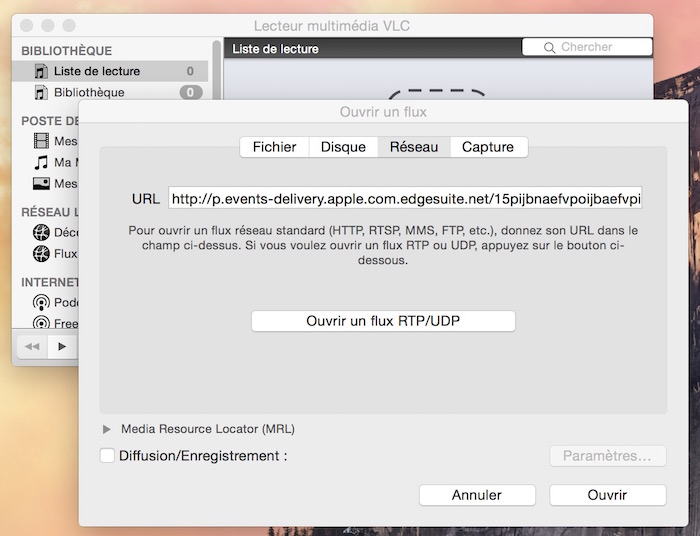Viewport: 700px width, 536px height.
Task: Select the Réseau tab
Action: (x=414, y=147)
